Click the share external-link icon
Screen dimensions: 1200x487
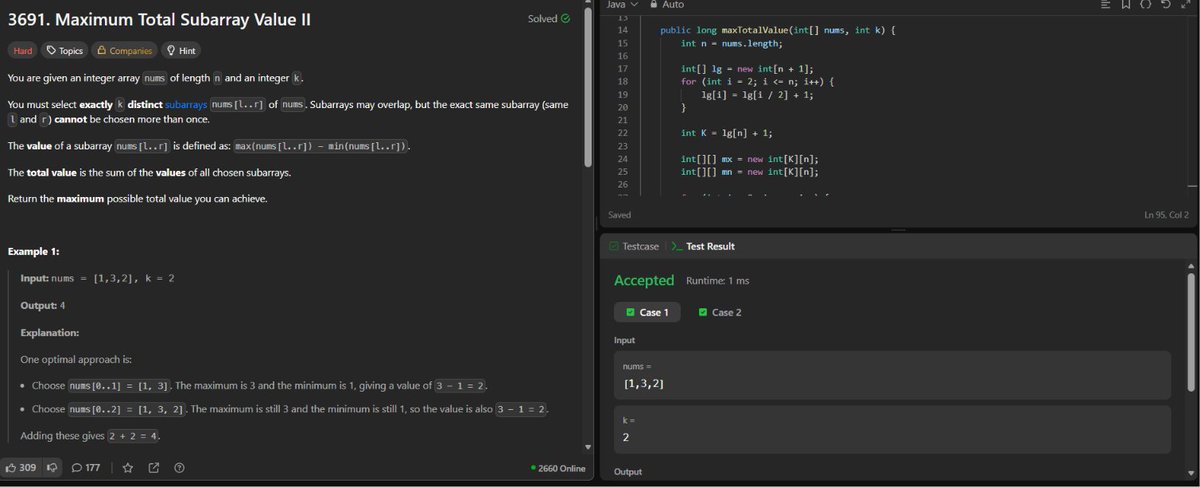[154, 468]
